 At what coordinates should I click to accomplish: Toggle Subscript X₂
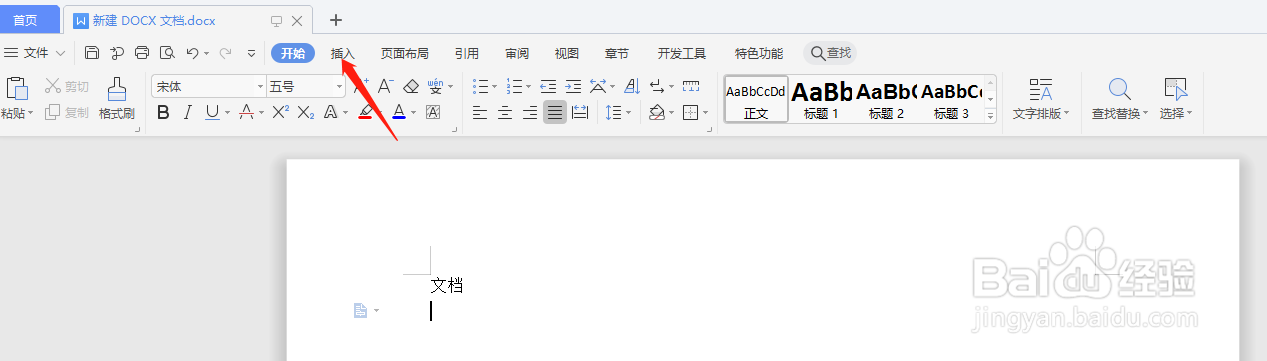pos(306,113)
